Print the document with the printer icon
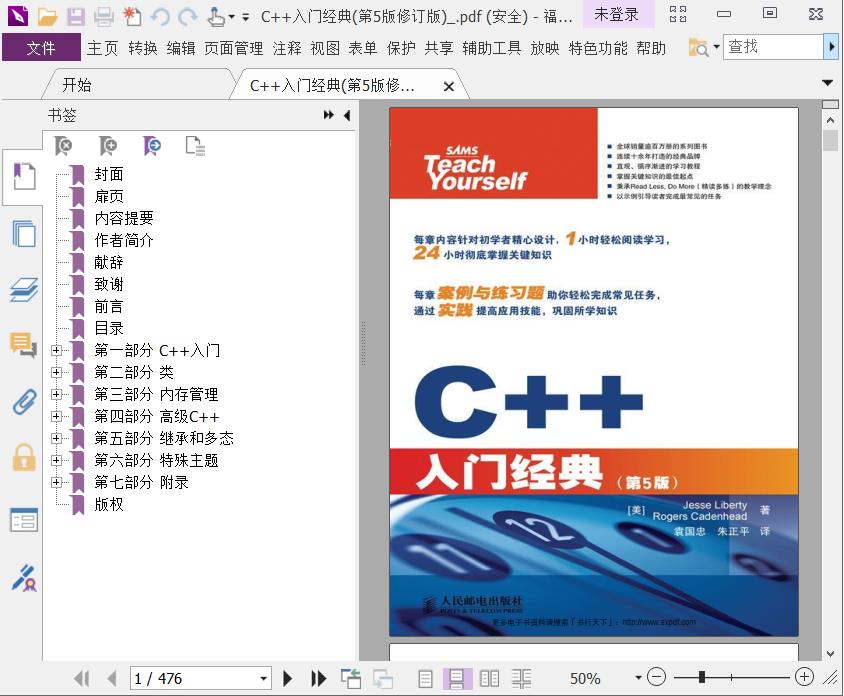 (x=103, y=17)
